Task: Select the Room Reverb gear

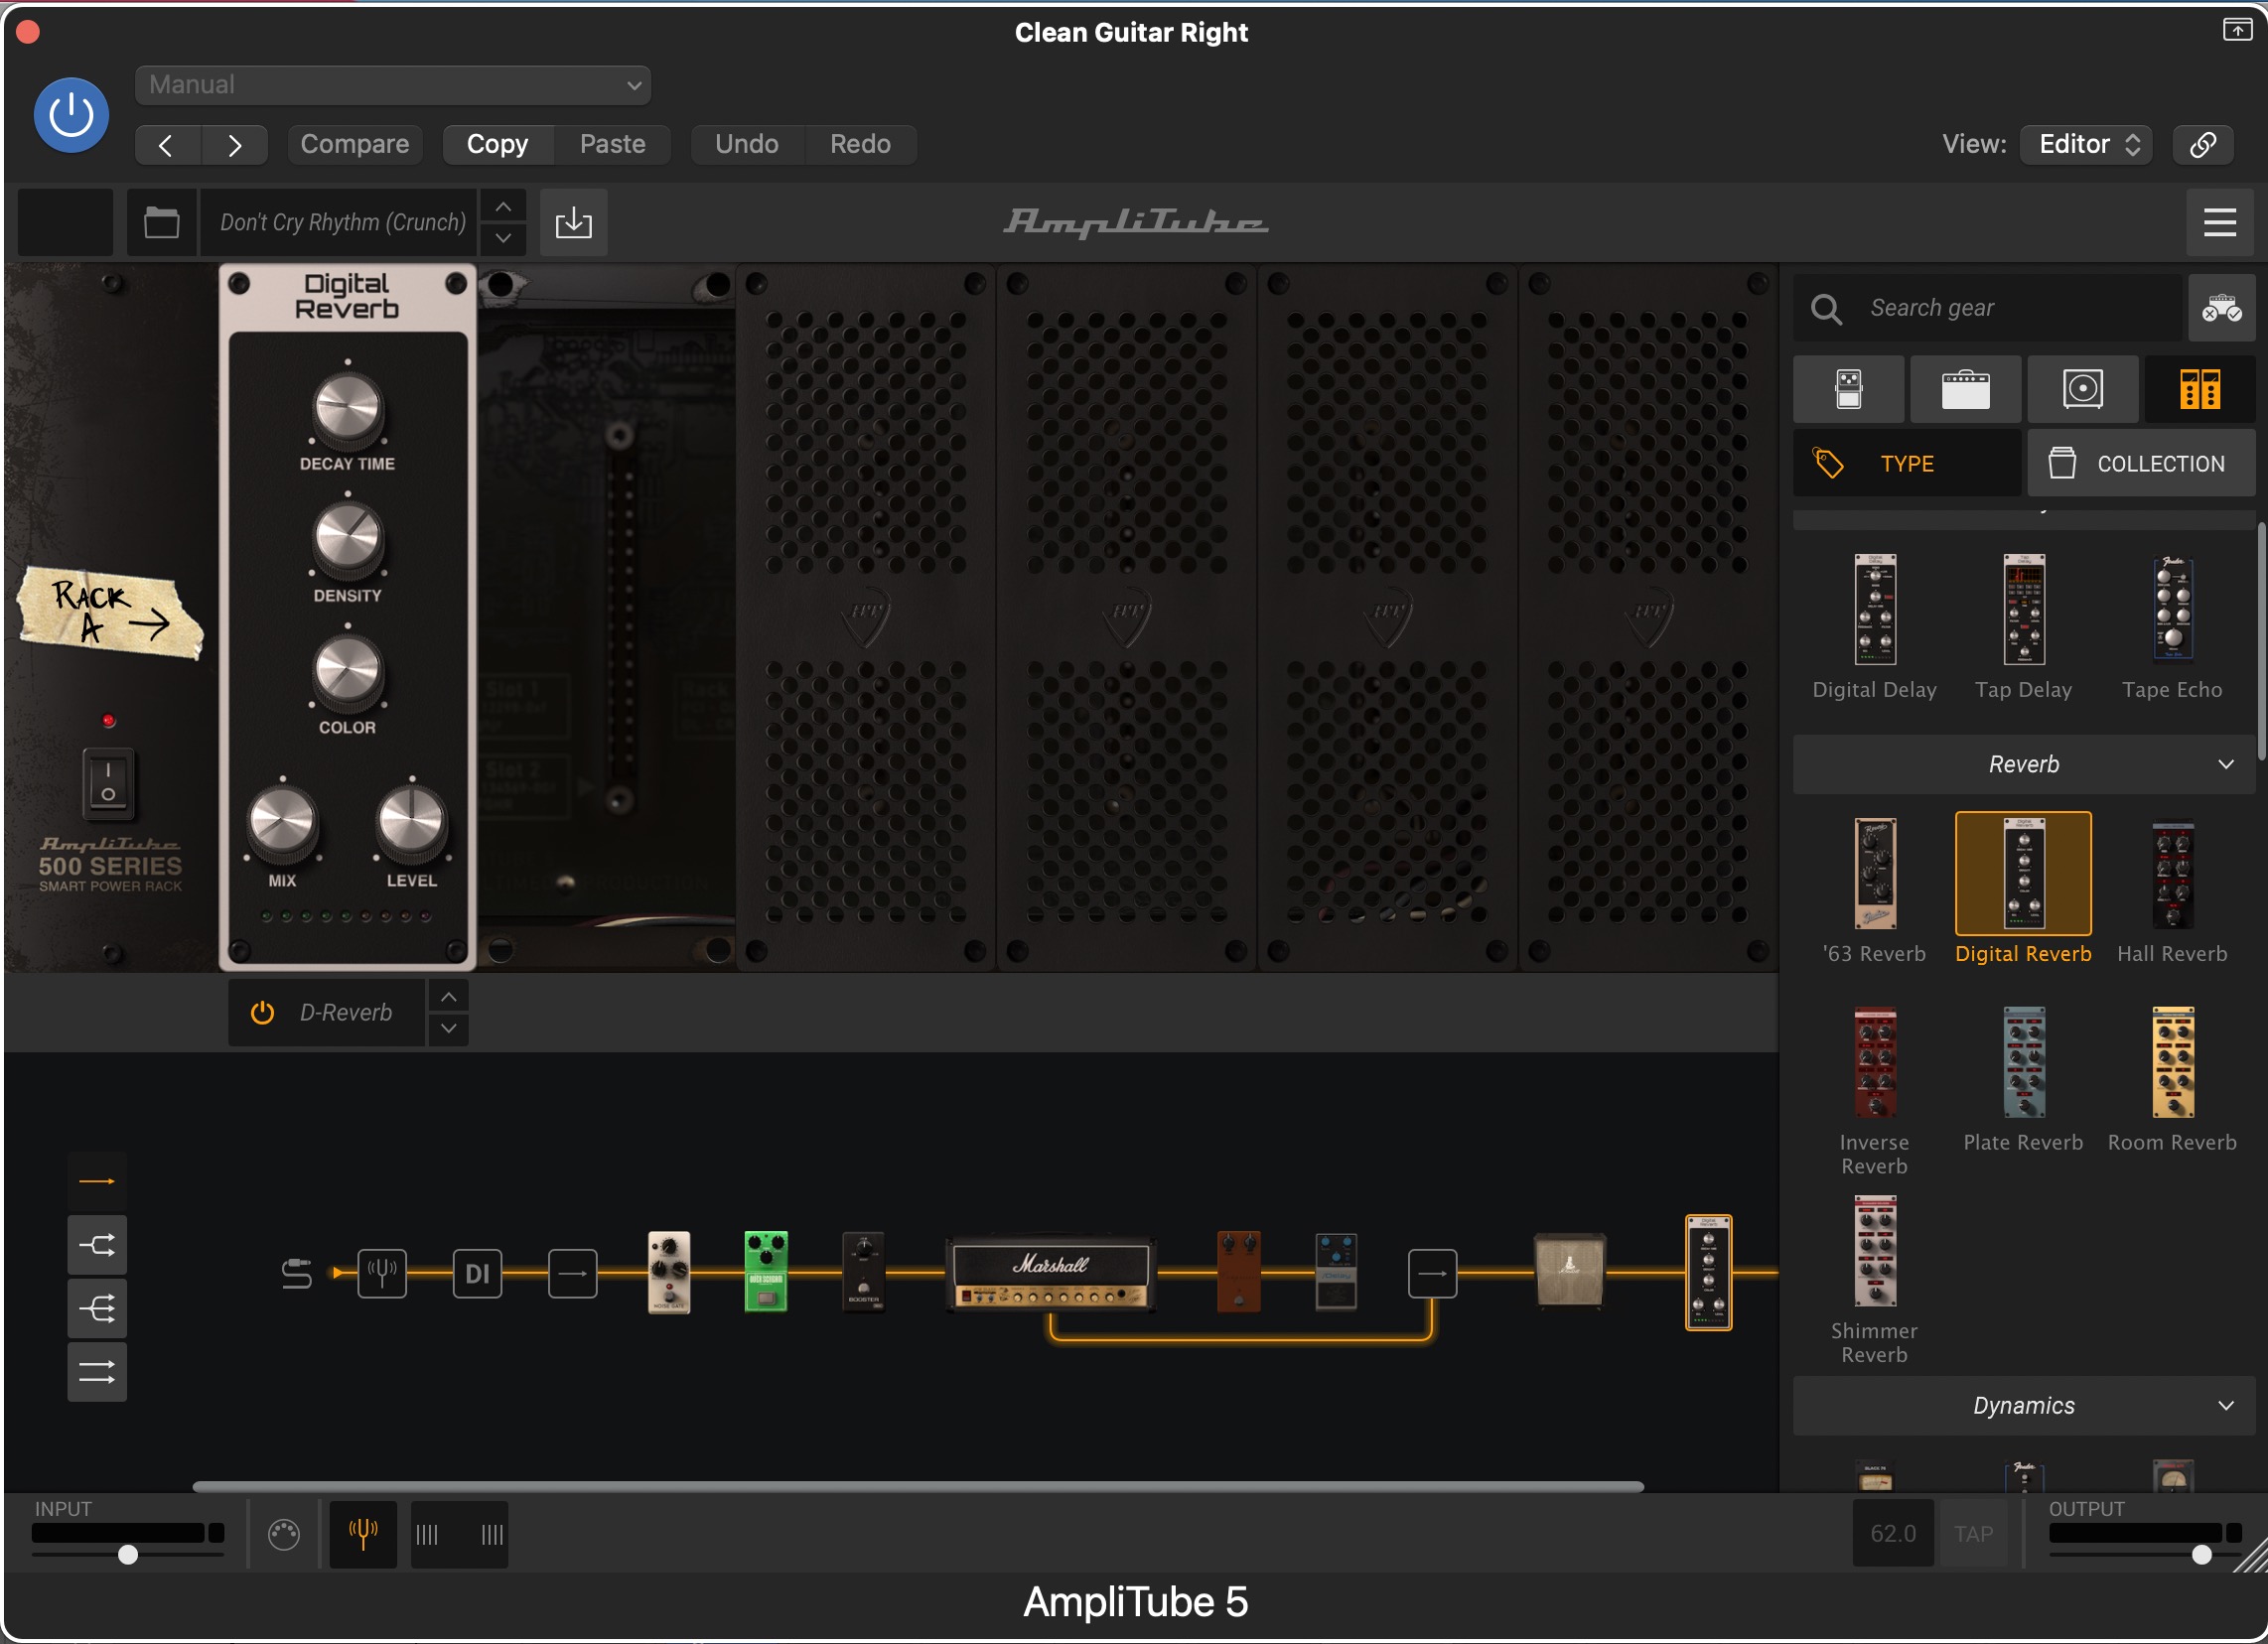Action: (2172, 1080)
